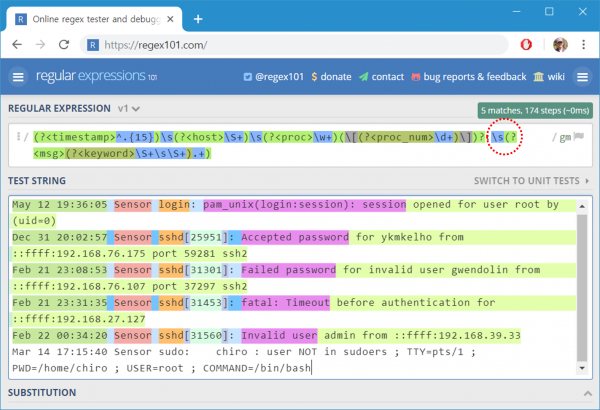Click the 'May 12 19:36:05' timestamp
Screen dimensions: 600x410
(x=60, y=205)
